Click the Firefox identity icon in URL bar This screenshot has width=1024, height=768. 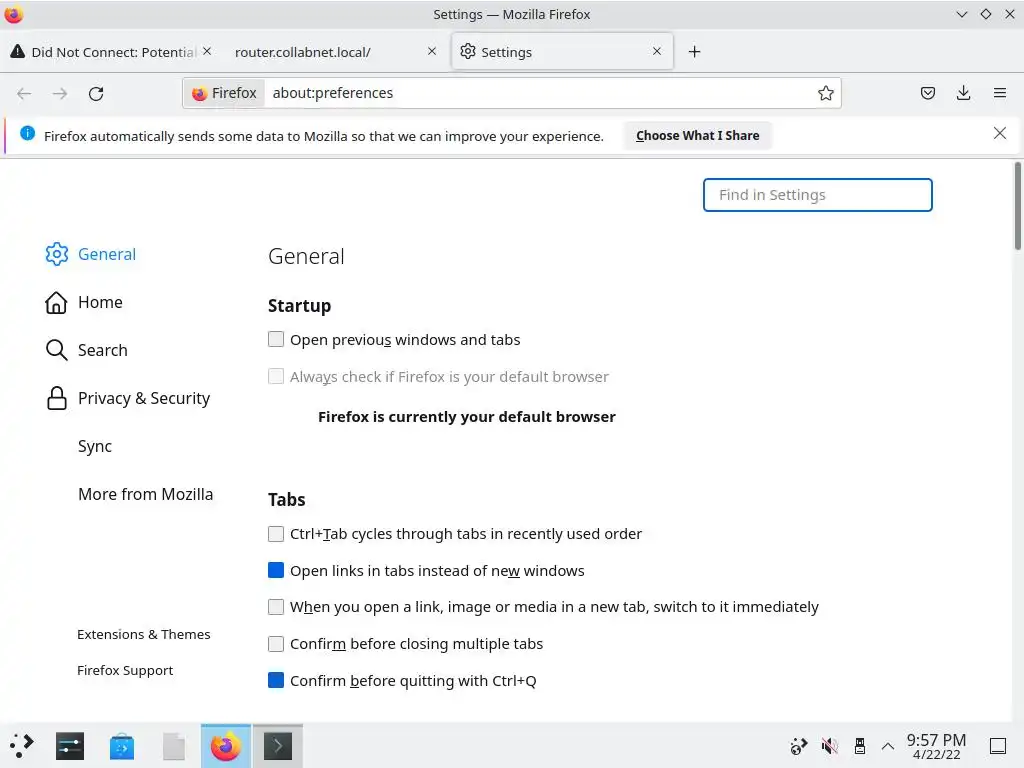(225, 93)
